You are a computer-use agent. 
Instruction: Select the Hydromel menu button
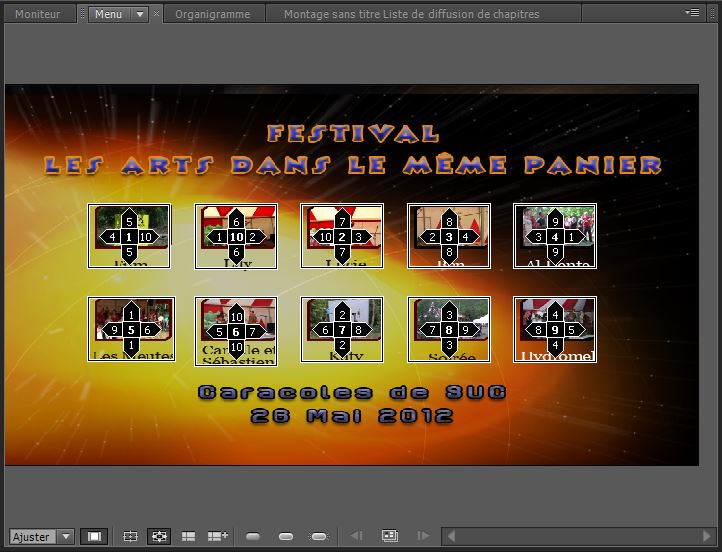point(555,329)
